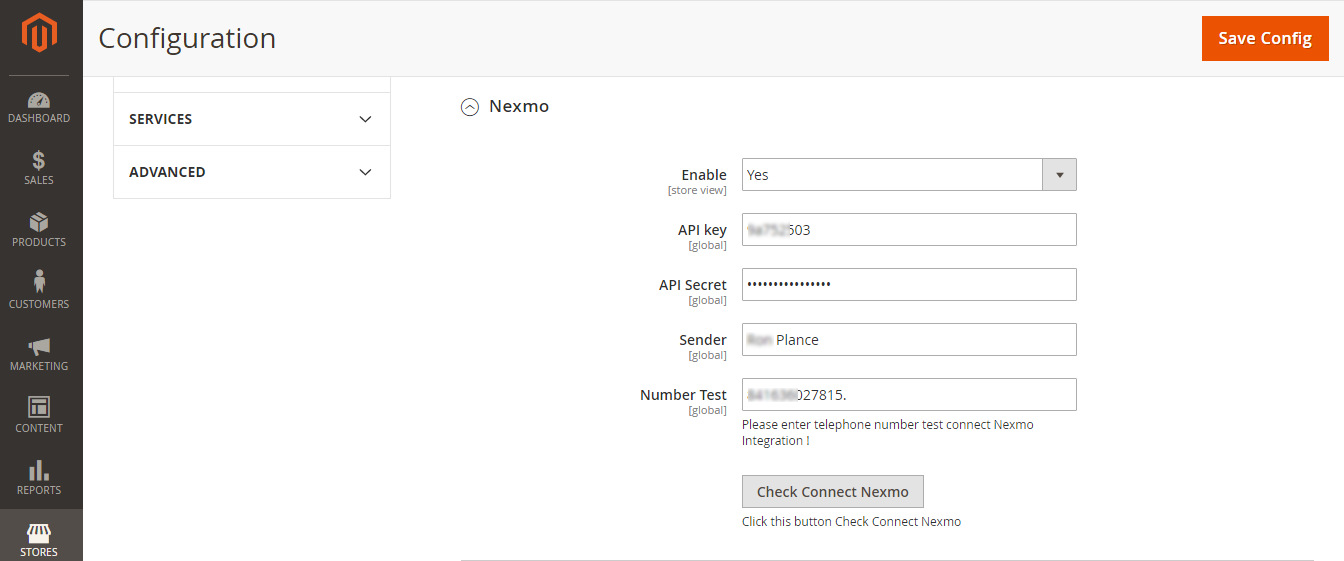1344x561 pixels.
Task: Click into the API Secret field
Action: [908, 285]
